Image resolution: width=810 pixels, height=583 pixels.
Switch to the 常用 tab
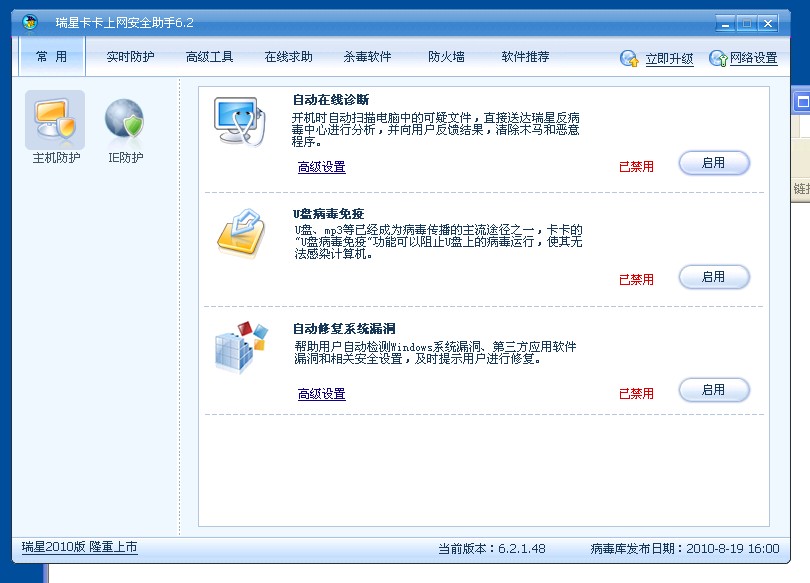[x=52, y=56]
